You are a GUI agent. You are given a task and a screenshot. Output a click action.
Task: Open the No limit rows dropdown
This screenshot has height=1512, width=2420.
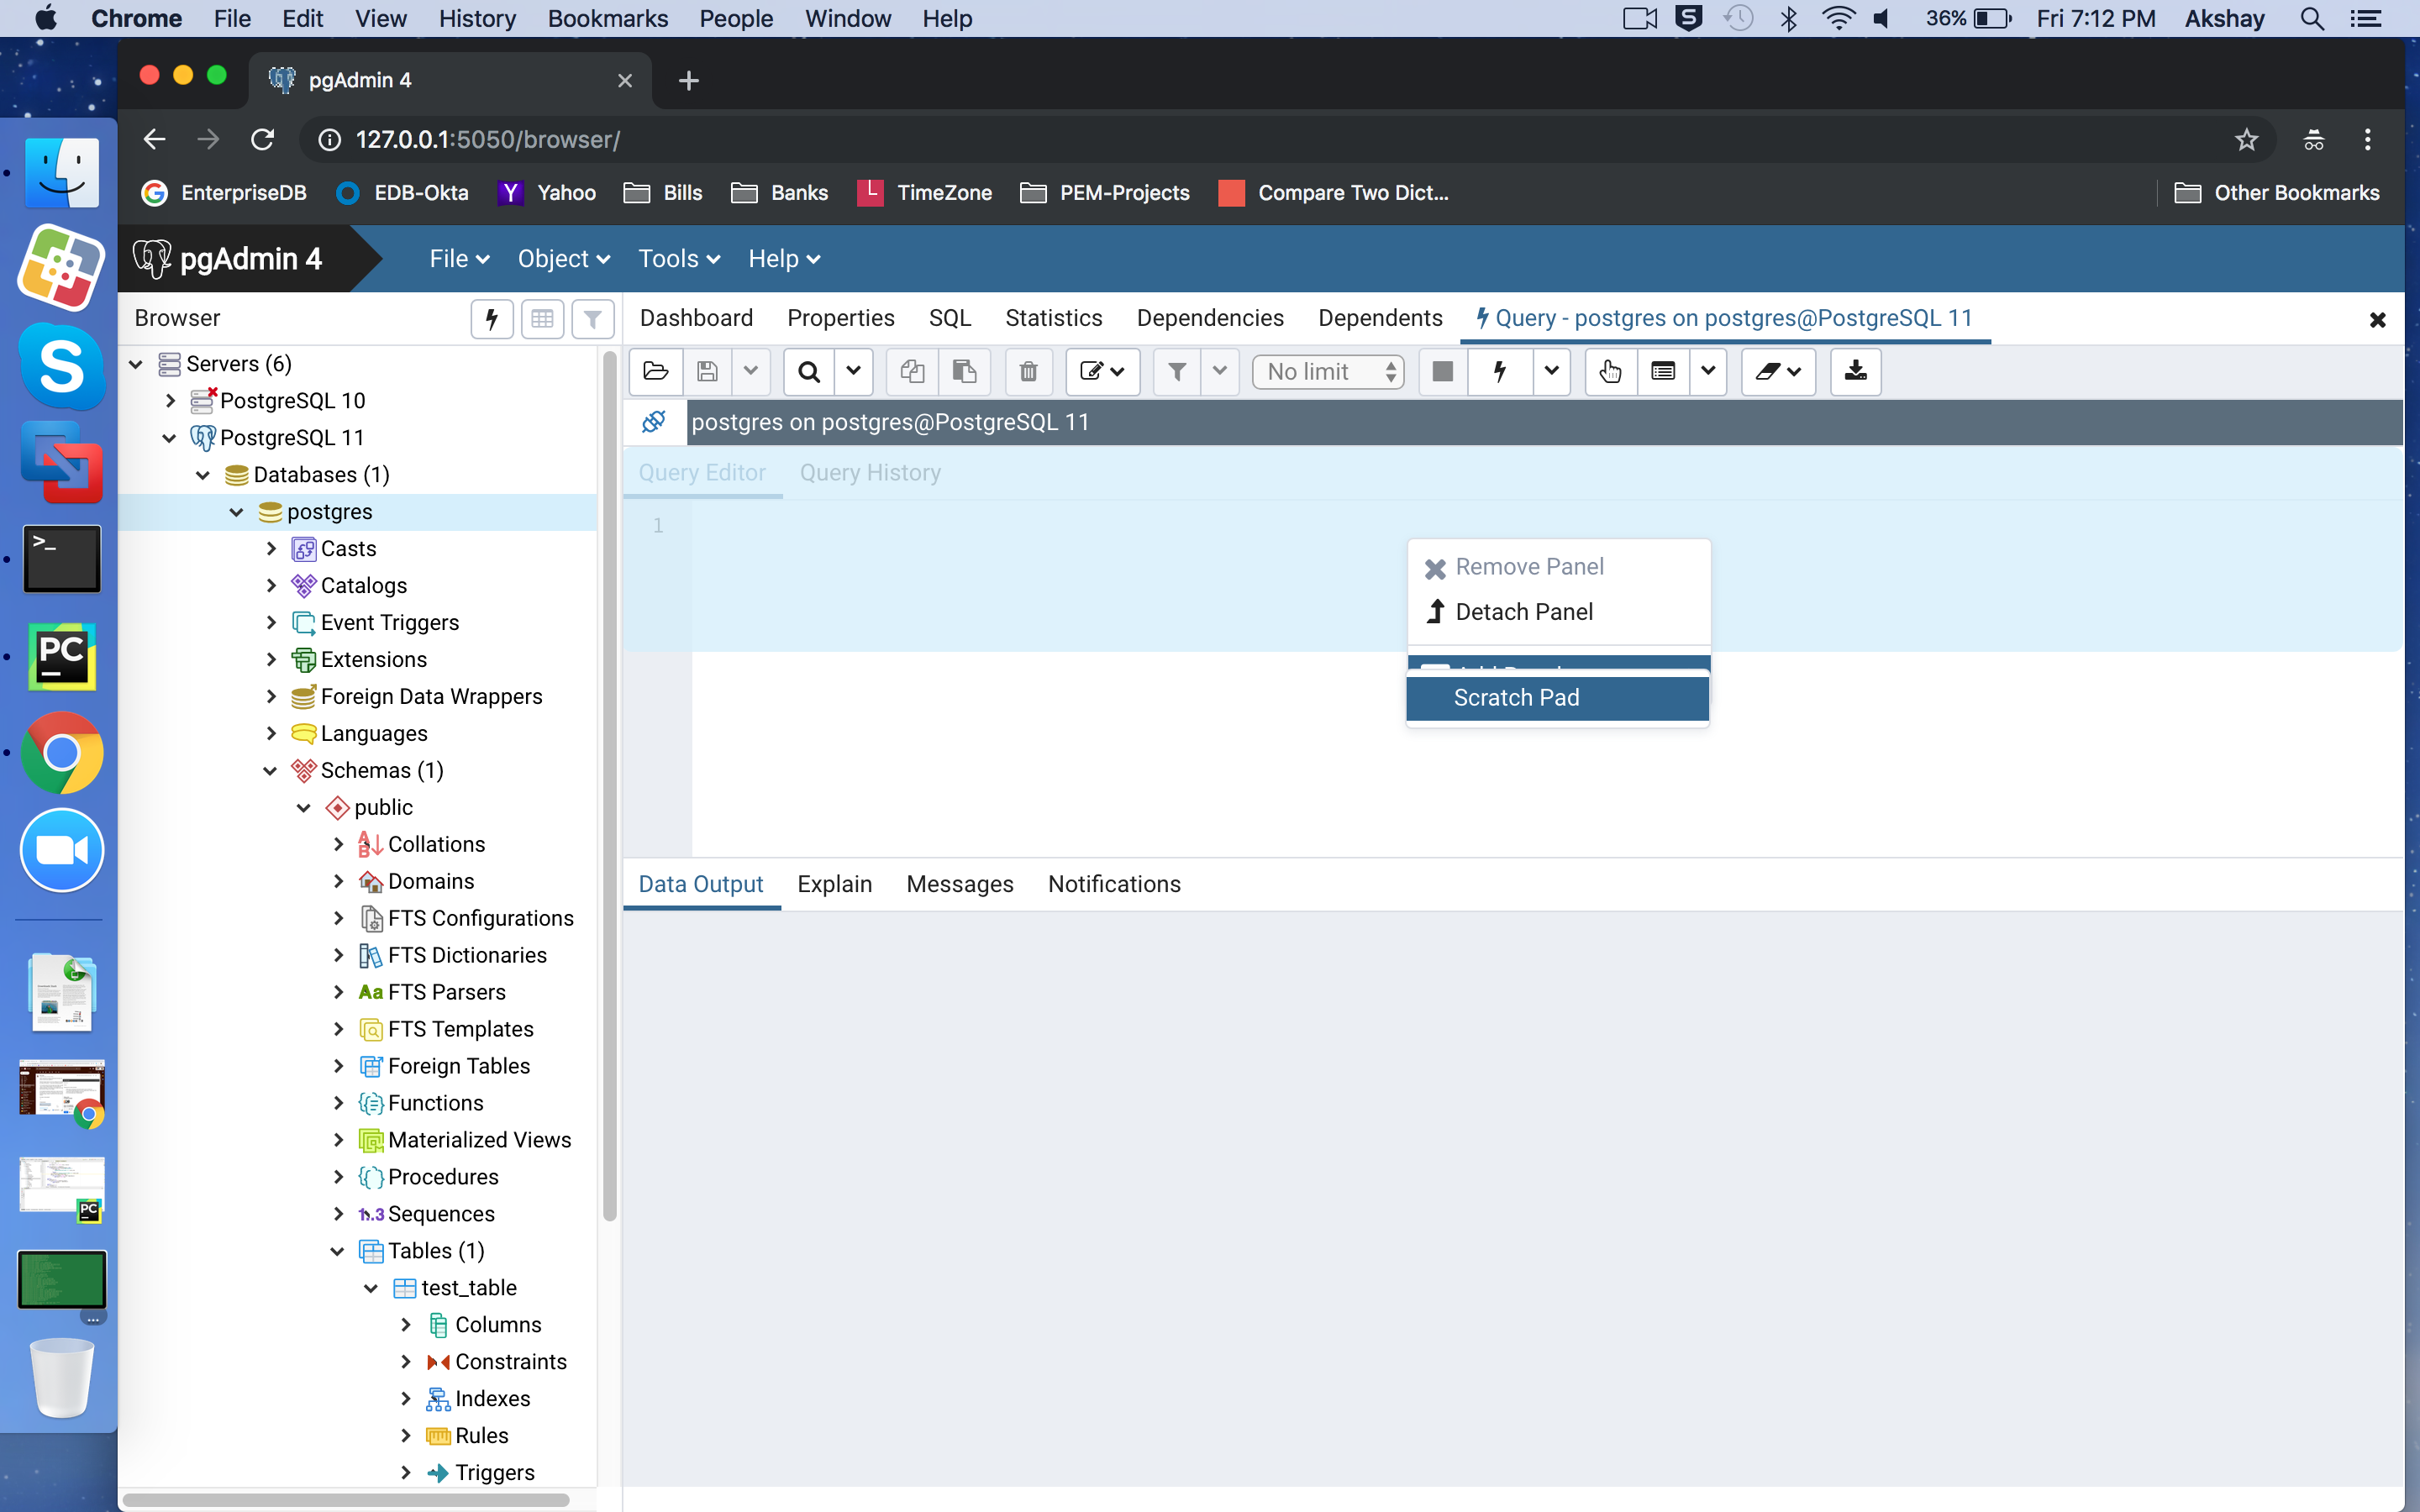pyautogui.click(x=1329, y=372)
